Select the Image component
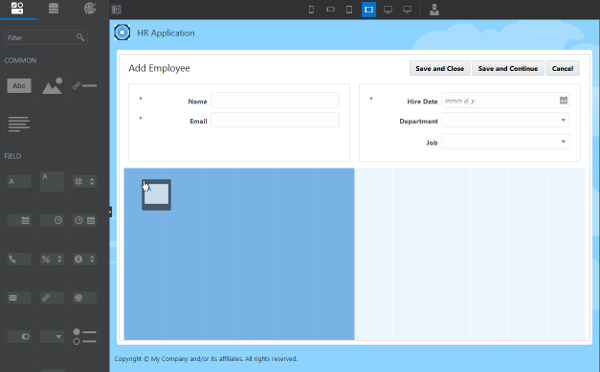 point(52,86)
